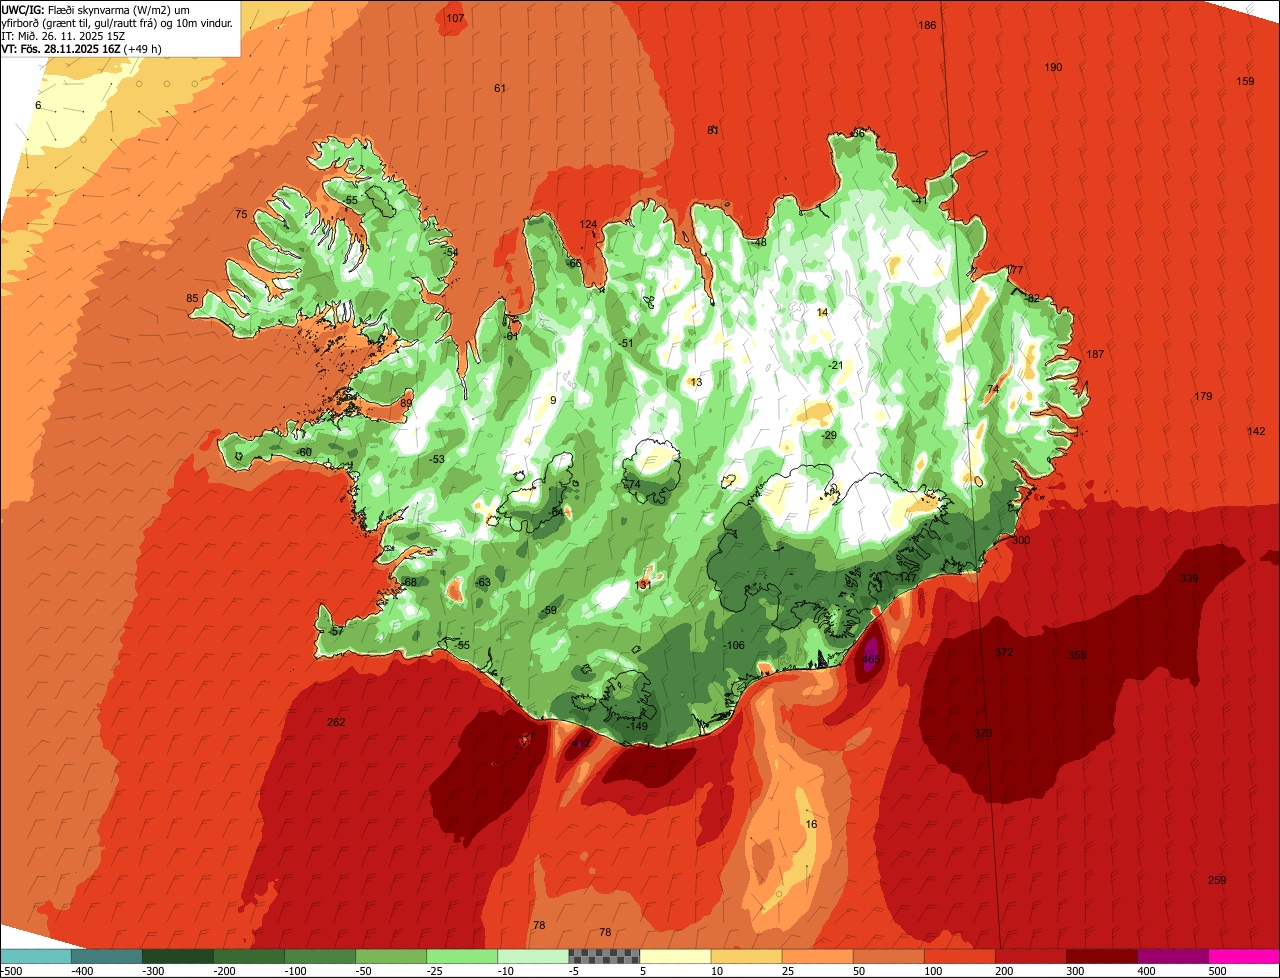Pick the 10 to 25 yellow-orange legend swatch
The height and width of the screenshot is (978, 1280).
pos(746,956)
